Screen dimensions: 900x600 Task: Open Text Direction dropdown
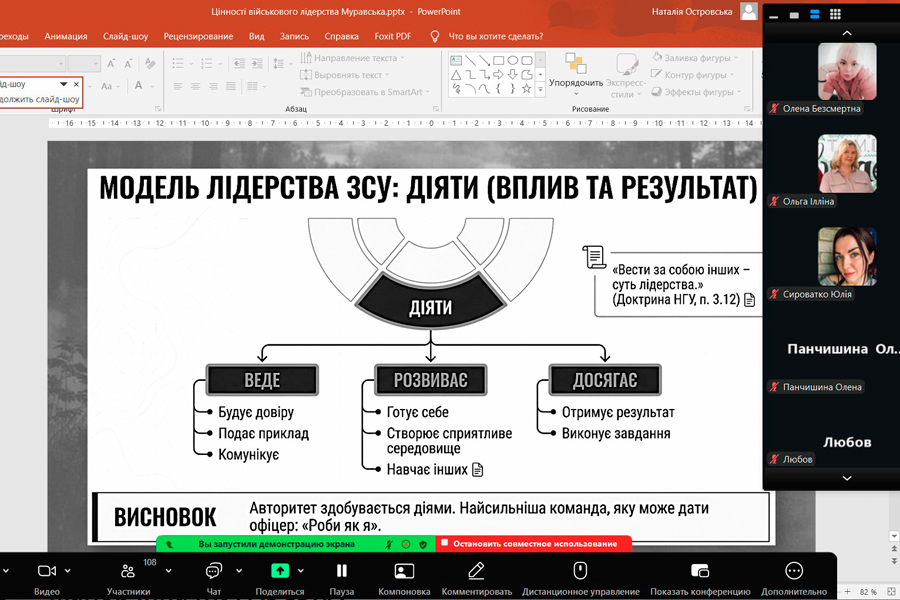pyautogui.click(x=352, y=58)
